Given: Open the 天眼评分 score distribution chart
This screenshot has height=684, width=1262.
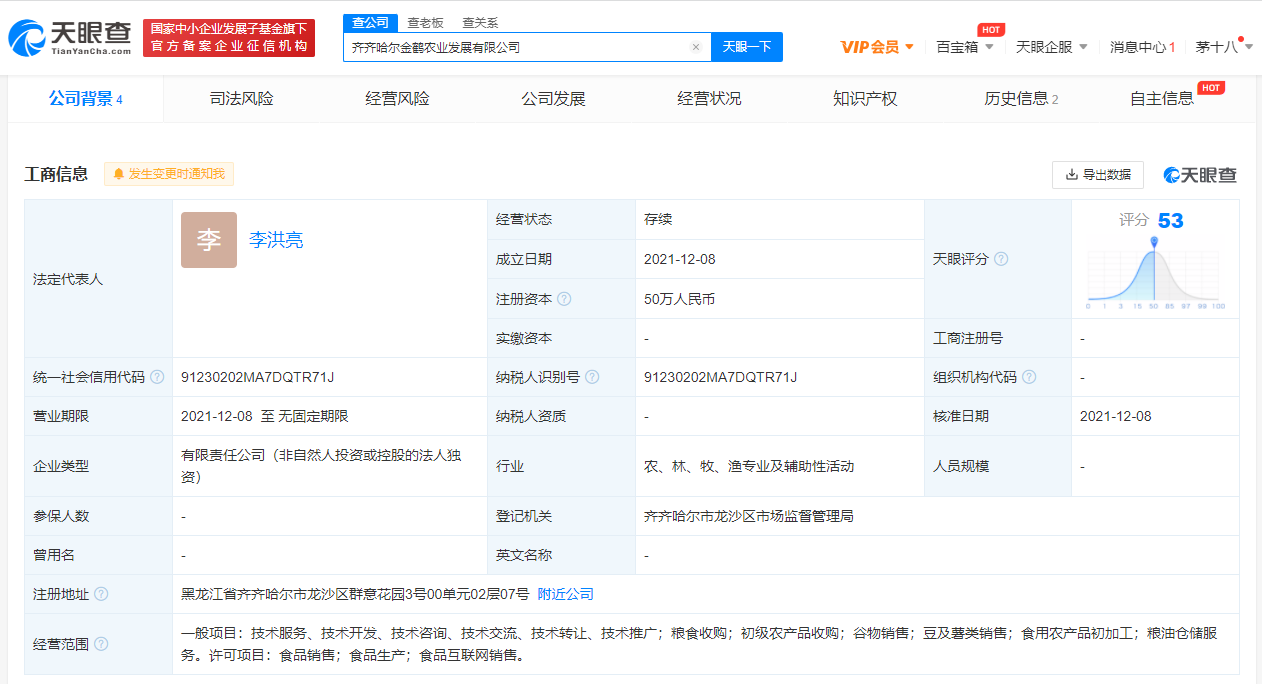Looking at the screenshot, I should (x=1154, y=273).
